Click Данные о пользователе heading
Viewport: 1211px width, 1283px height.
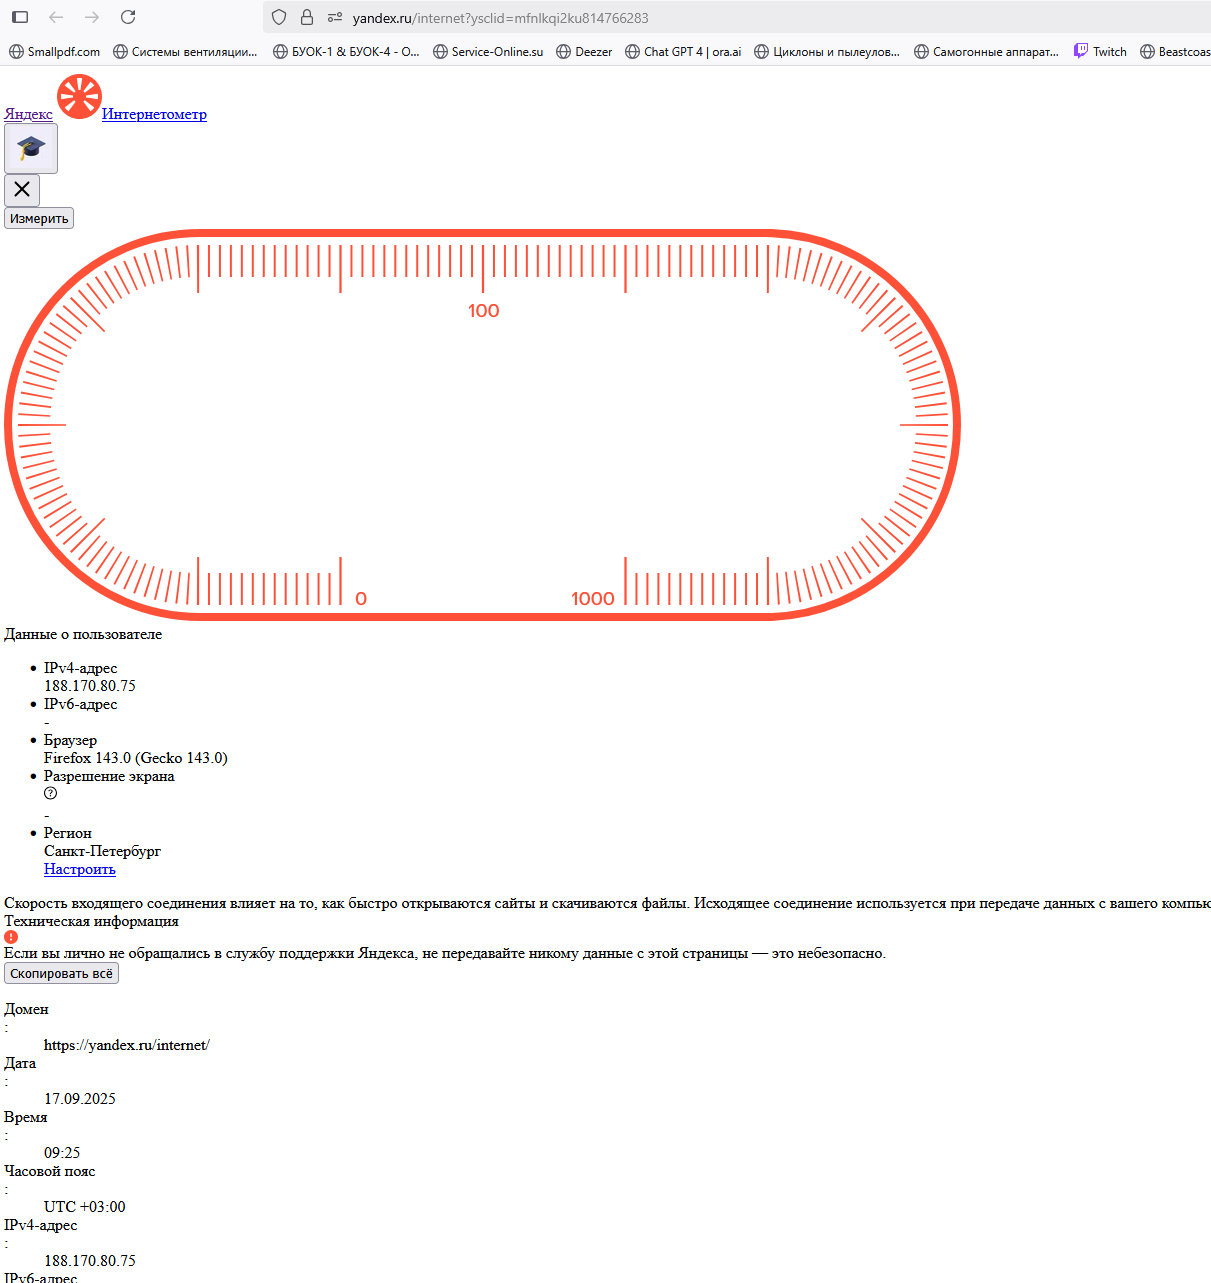point(83,634)
